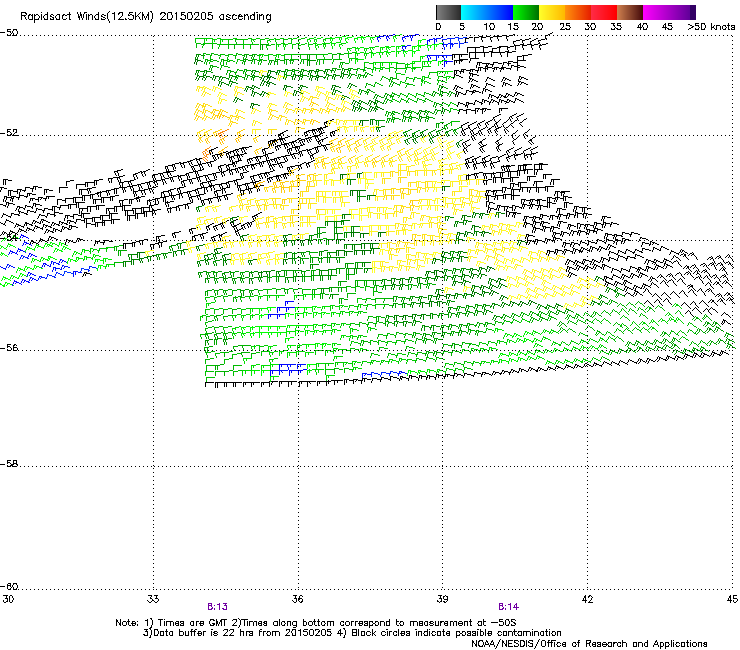Click the latitude label '-50' on the left axis
This screenshot has width=740, height=650.
point(9,33)
